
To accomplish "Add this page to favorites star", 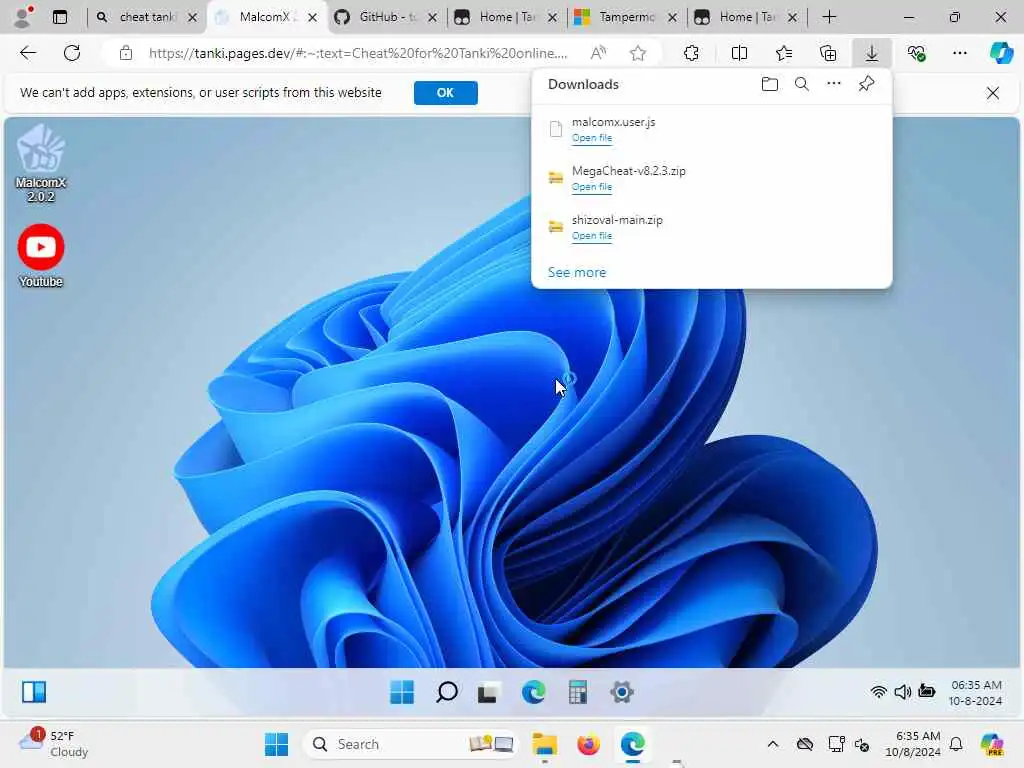I will 638,53.
